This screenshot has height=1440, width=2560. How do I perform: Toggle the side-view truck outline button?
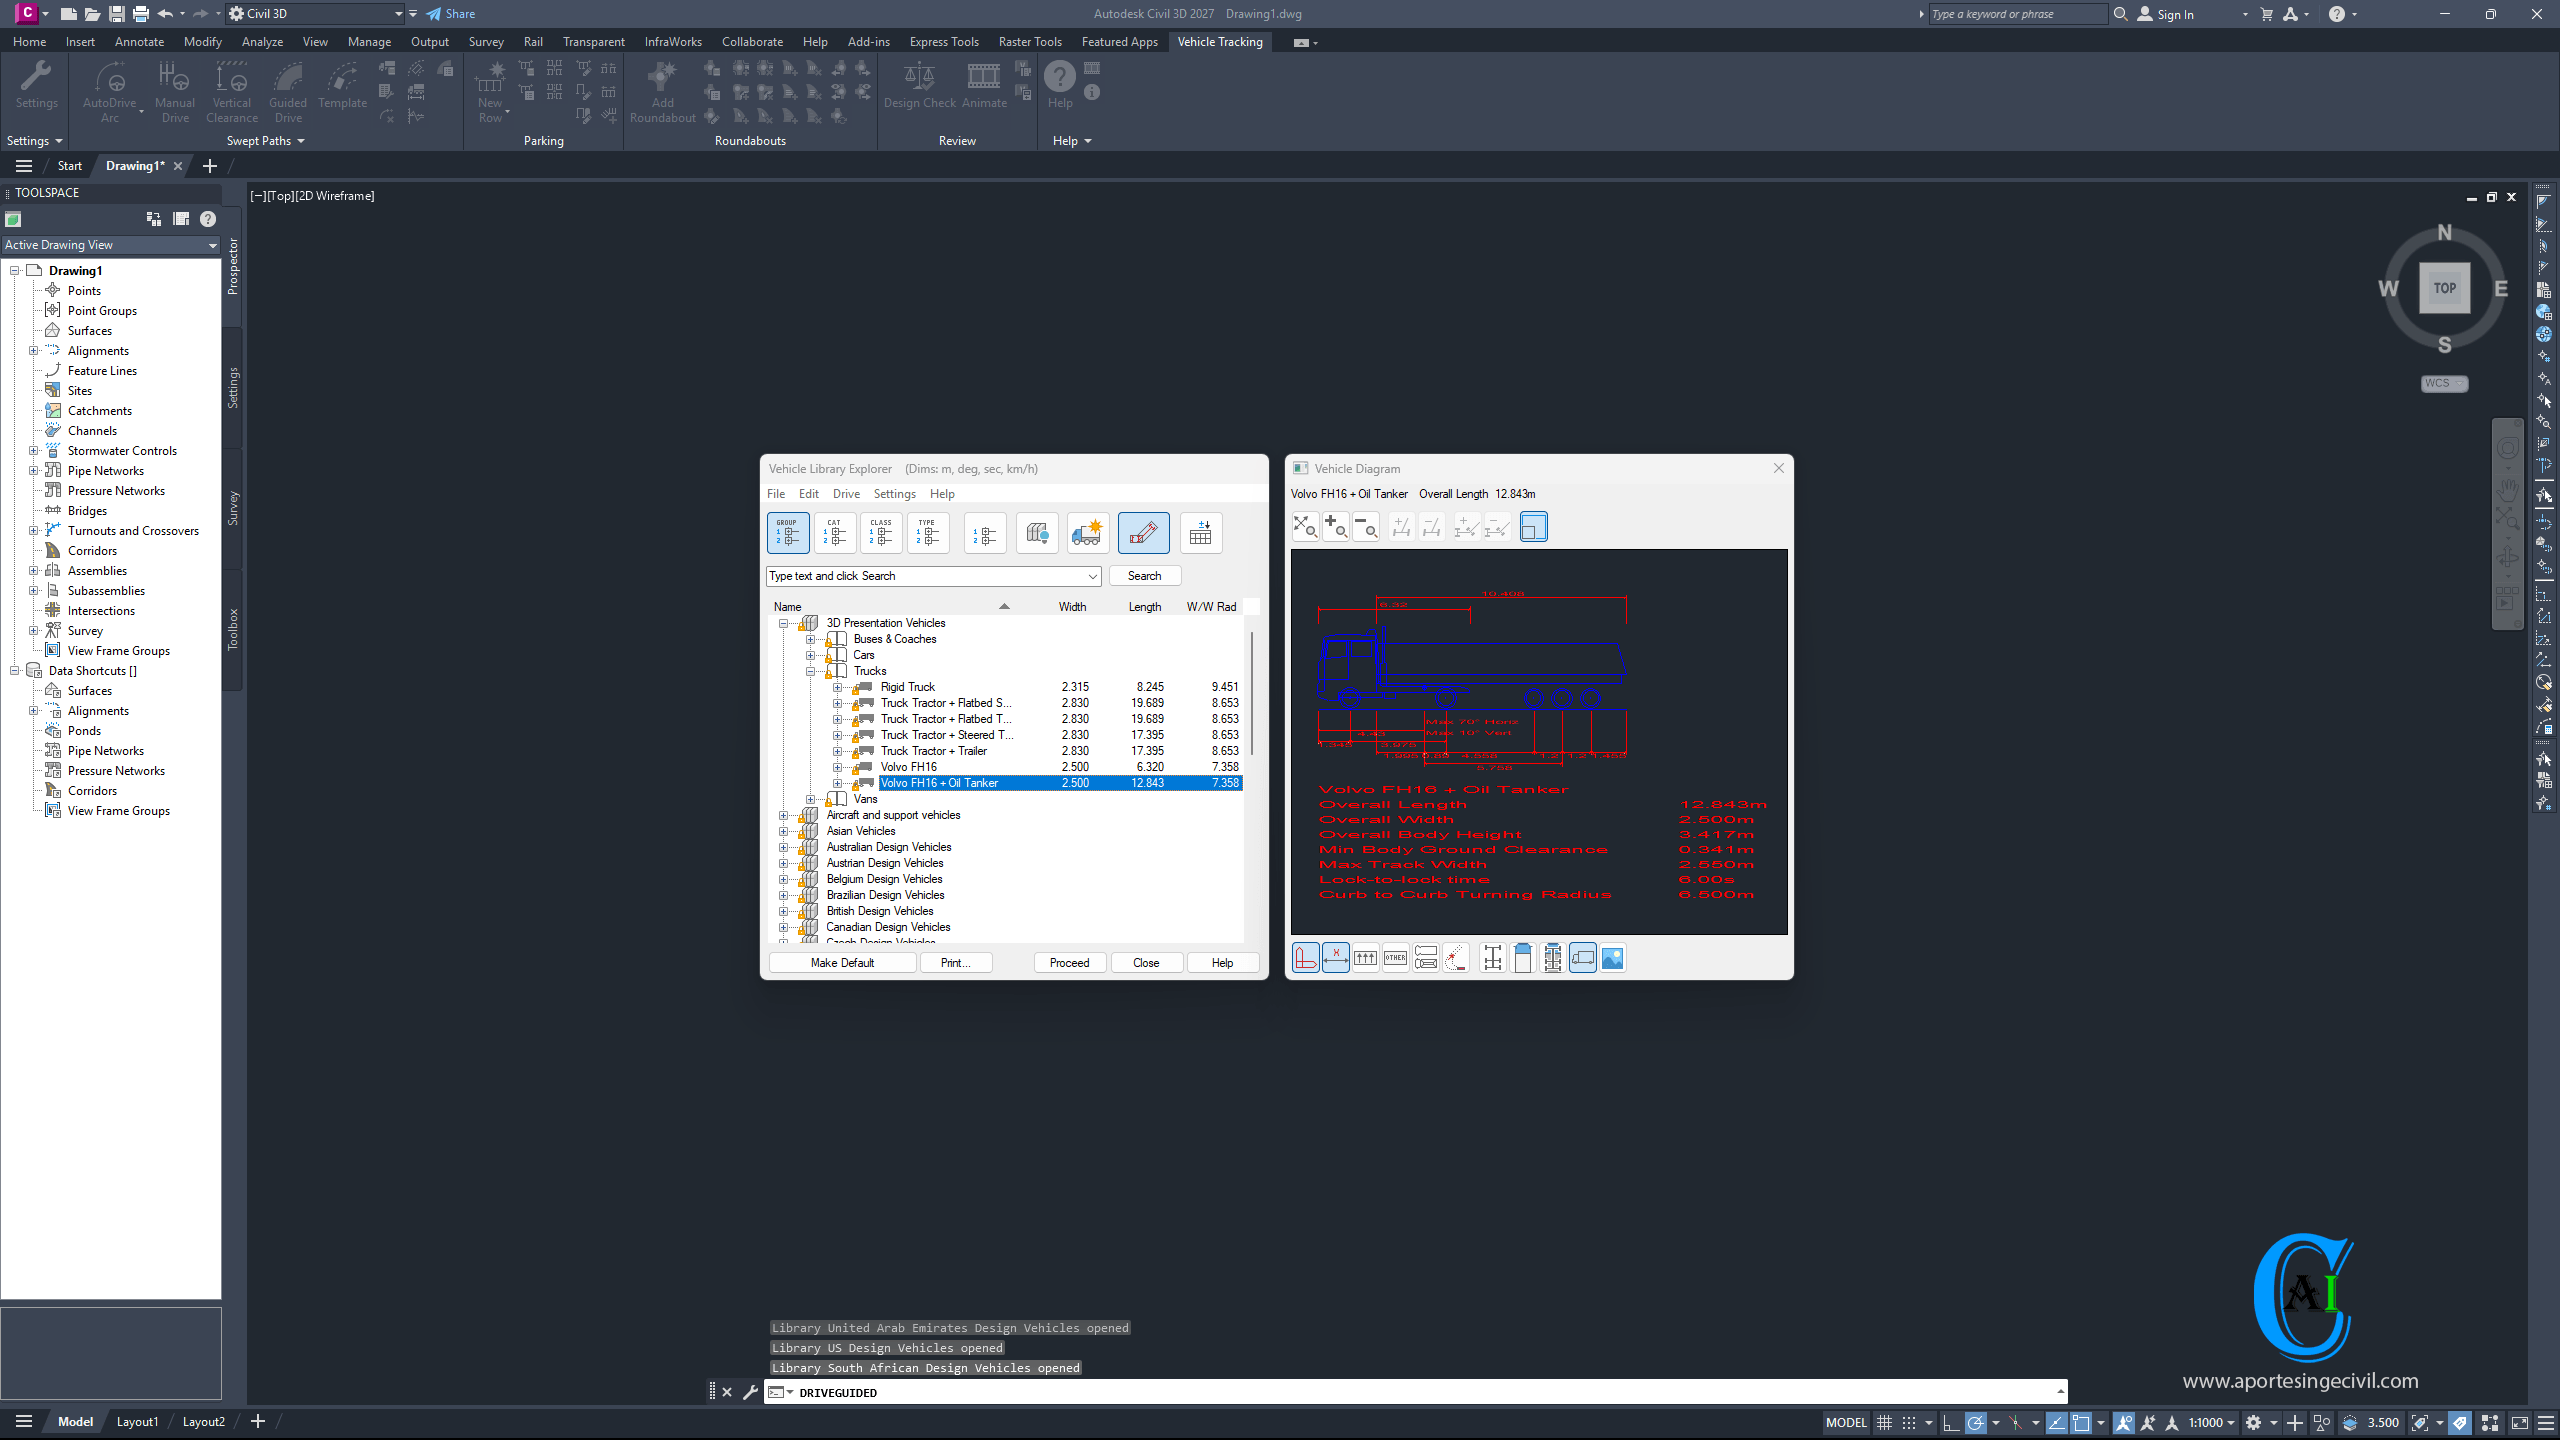coord(1582,958)
